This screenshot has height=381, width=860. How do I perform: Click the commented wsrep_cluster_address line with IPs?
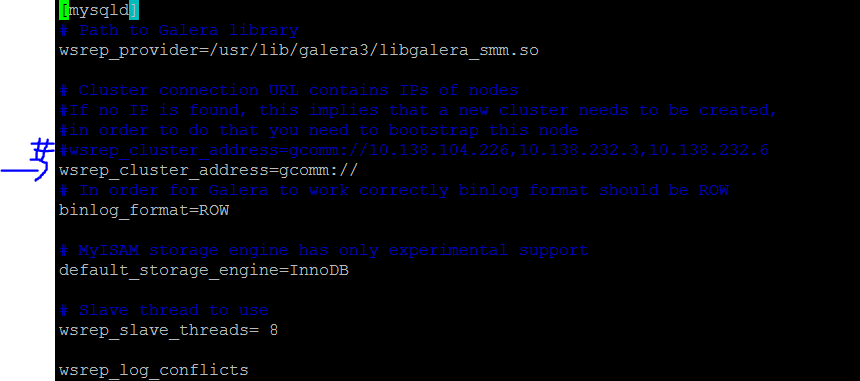click(414, 150)
